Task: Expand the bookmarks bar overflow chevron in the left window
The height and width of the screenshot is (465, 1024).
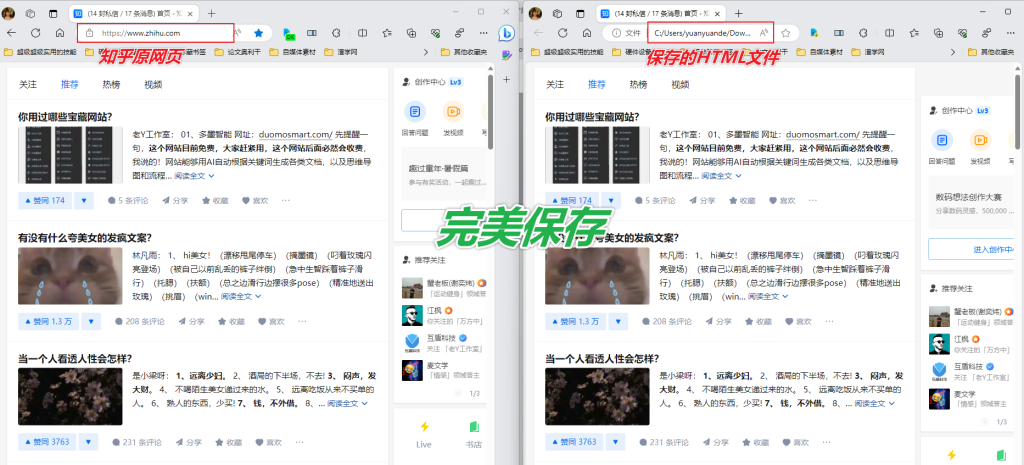Action: point(427,52)
